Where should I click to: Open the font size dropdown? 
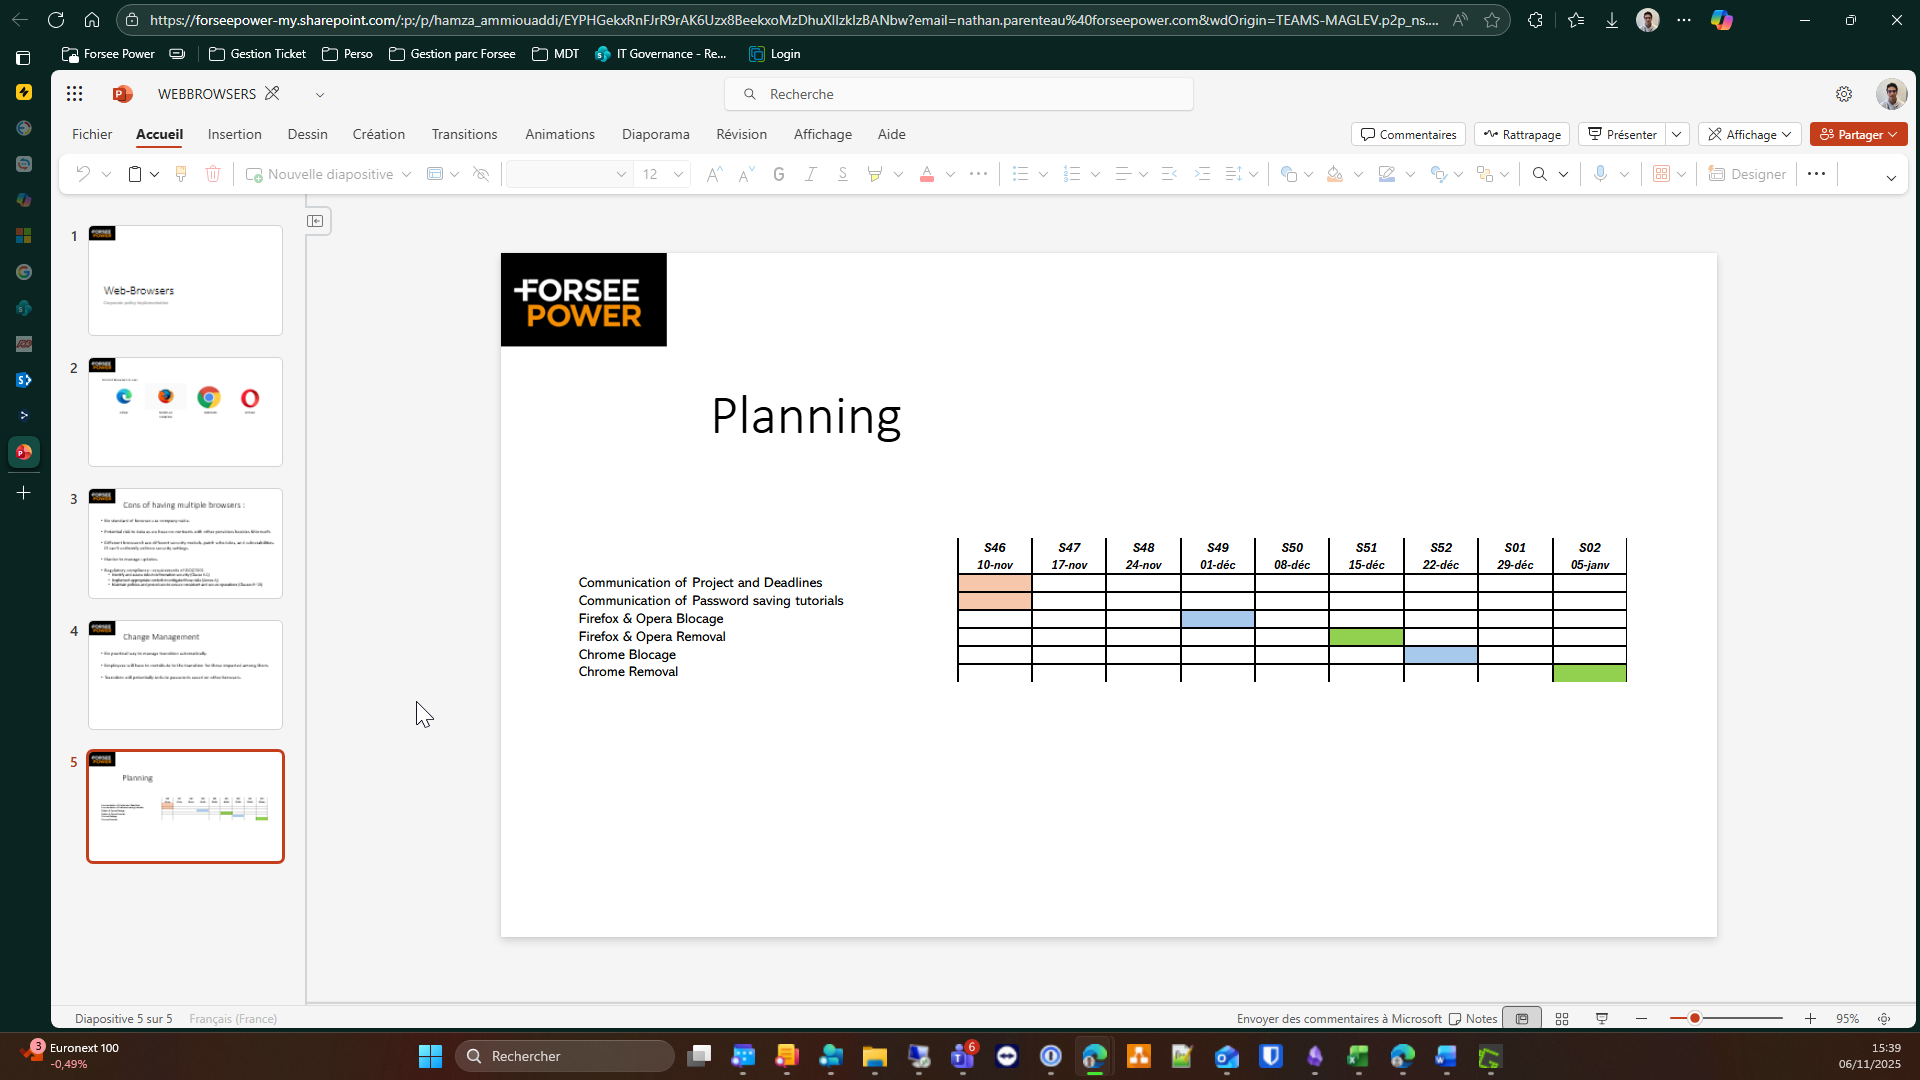click(677, 173)
